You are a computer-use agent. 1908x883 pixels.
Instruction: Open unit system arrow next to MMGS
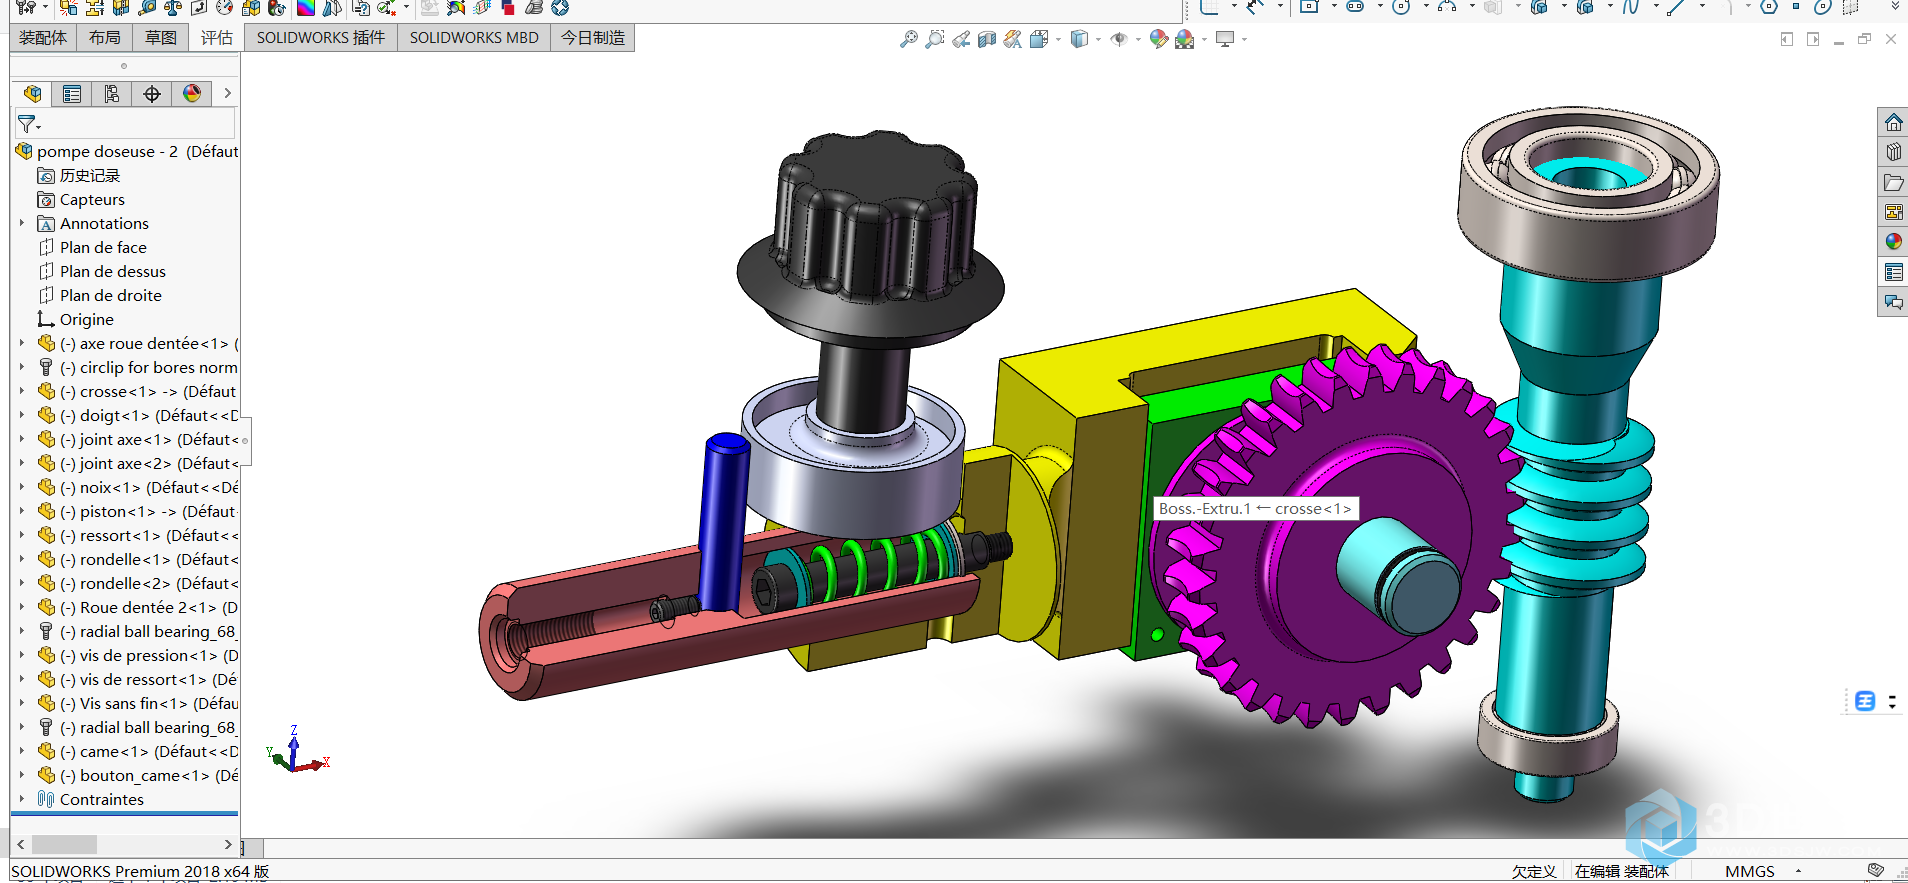pos(1798,871)
